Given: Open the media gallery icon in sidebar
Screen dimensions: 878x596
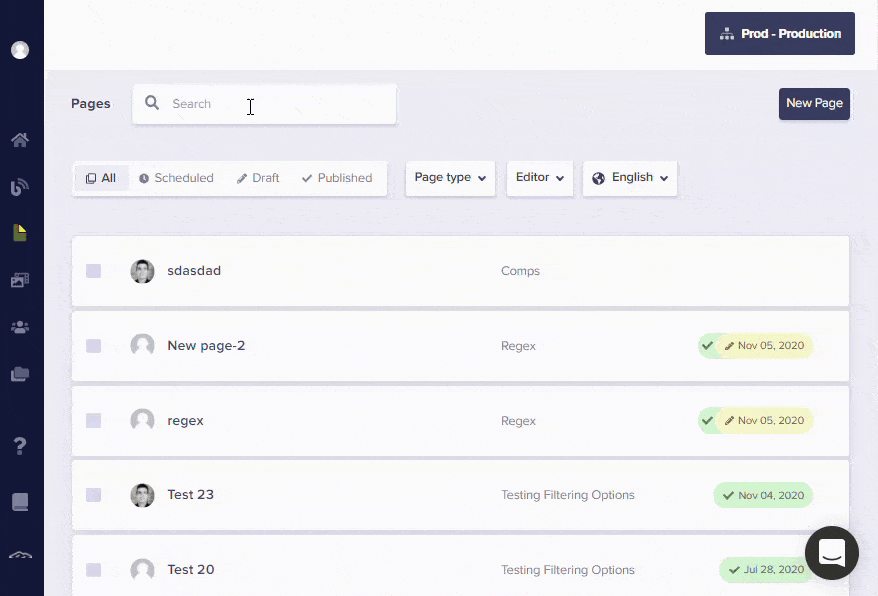Looking at the screenshot, I should tap(20, 281).
